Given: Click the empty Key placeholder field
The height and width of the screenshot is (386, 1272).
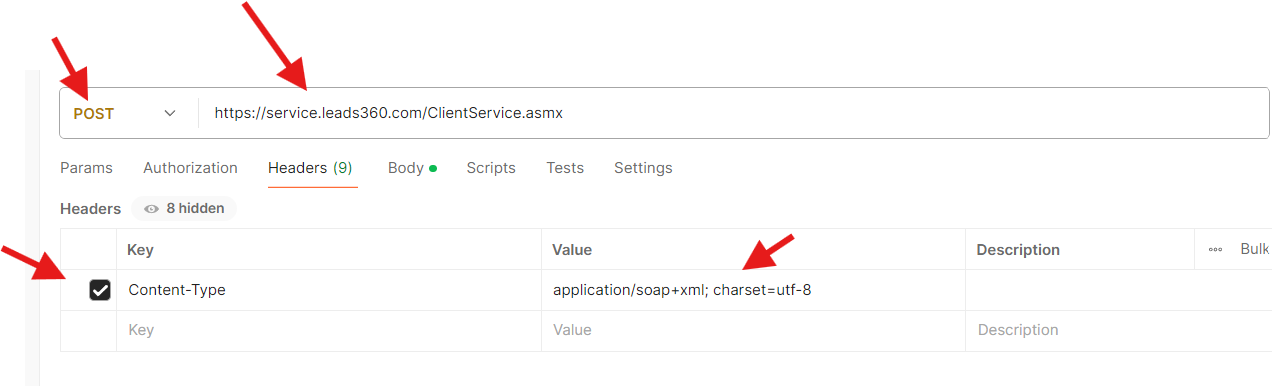Looking at the screenshot, I should (329, 330).
